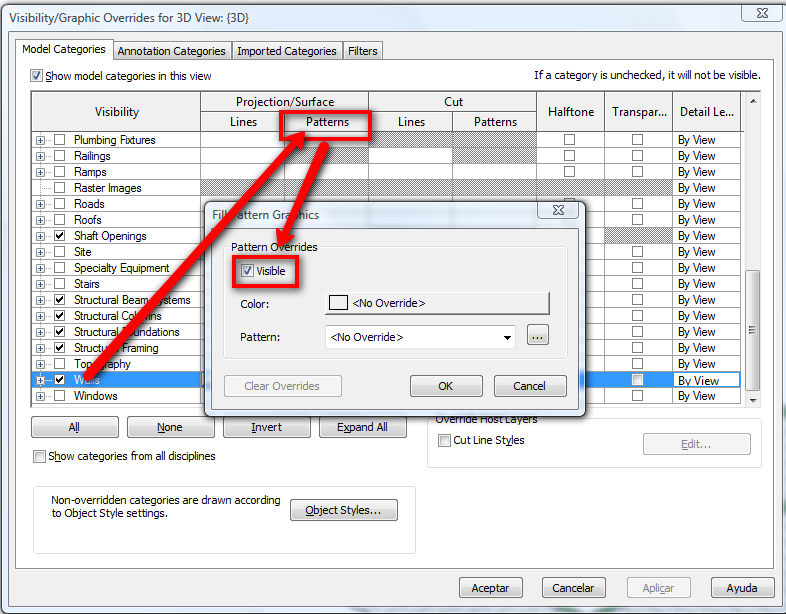Click Expand All button
Viewport: 786px width, 614px height.
point(362,427)
